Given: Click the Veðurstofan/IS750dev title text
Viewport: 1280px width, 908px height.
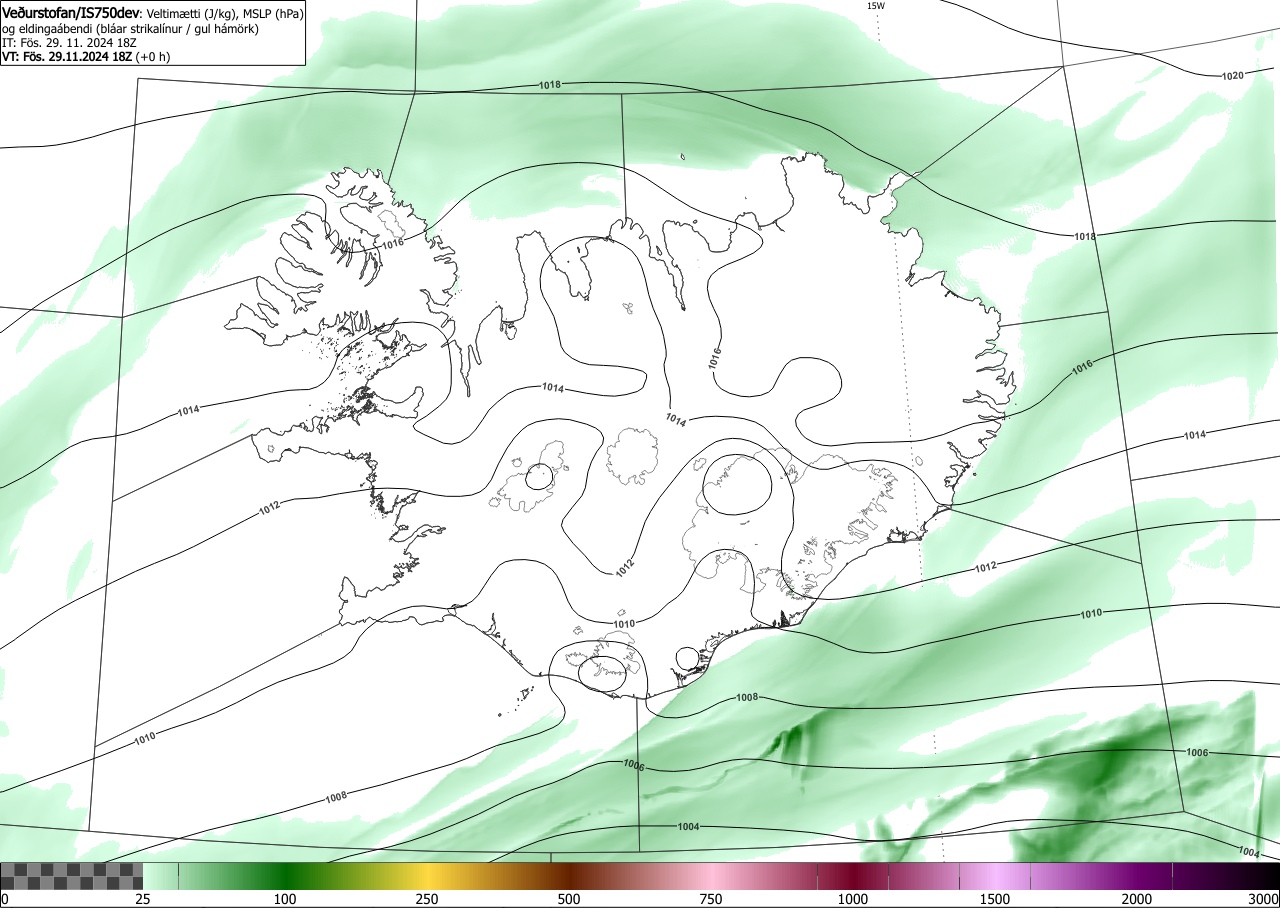Looking at the screenshot, I should tap(72, 13).
